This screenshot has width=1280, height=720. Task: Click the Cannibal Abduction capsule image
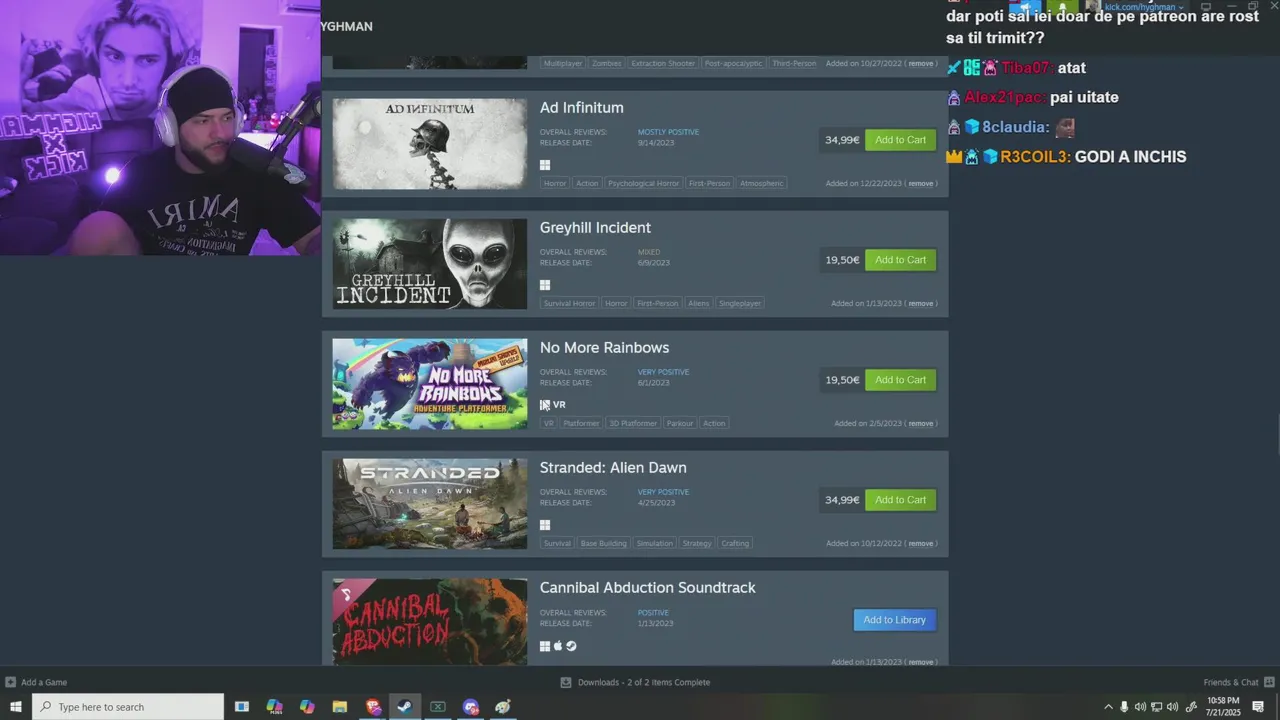click(x=429, y=621)
